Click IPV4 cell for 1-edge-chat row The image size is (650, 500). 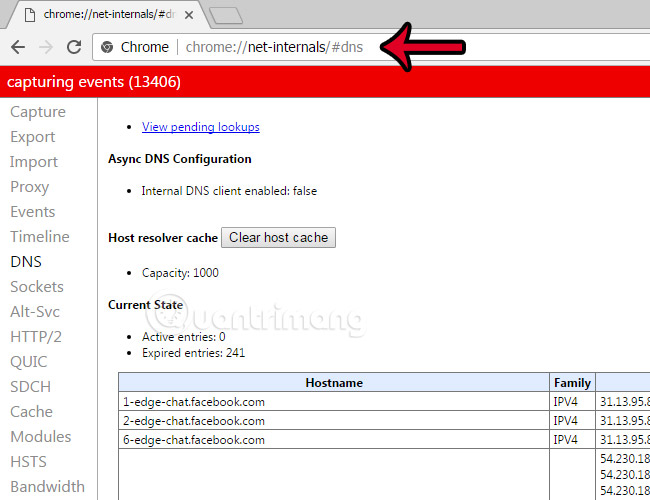coord(572,401)
